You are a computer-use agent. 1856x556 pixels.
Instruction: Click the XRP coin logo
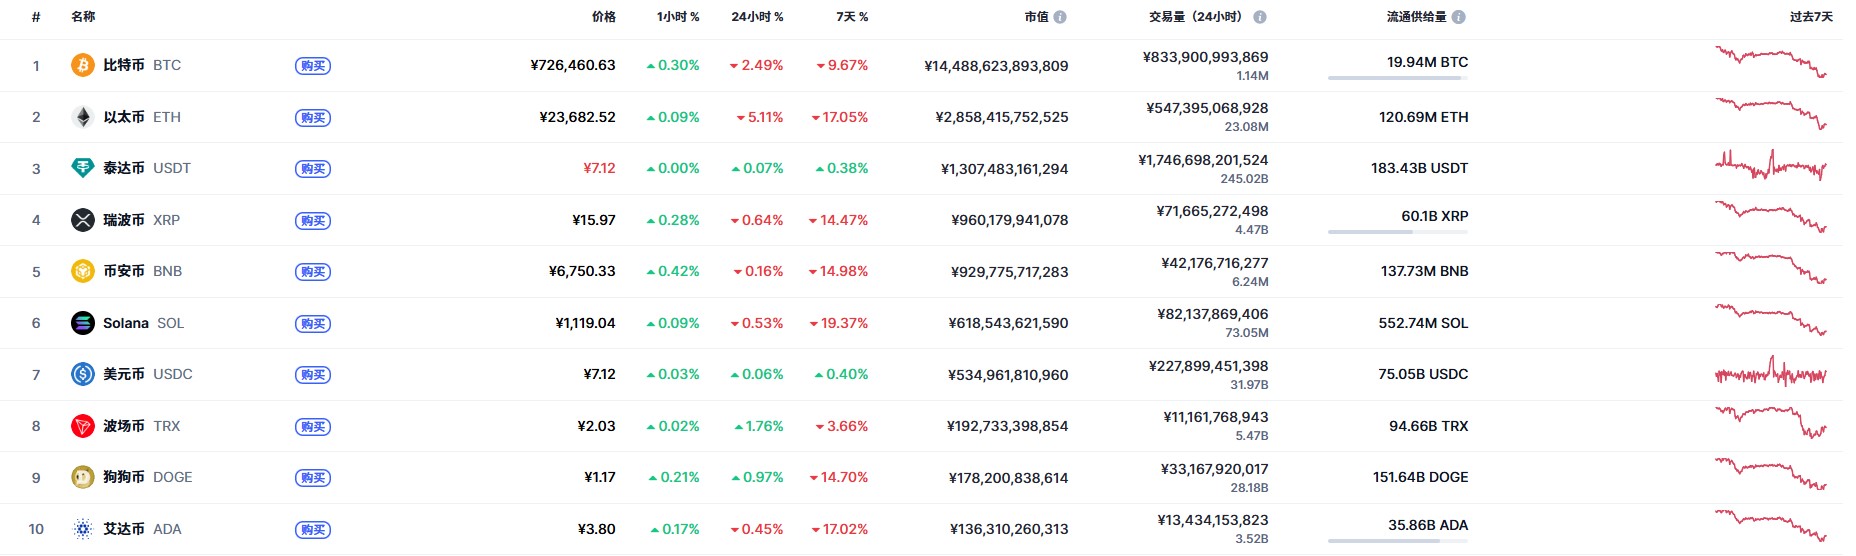(x=83, y=220)
